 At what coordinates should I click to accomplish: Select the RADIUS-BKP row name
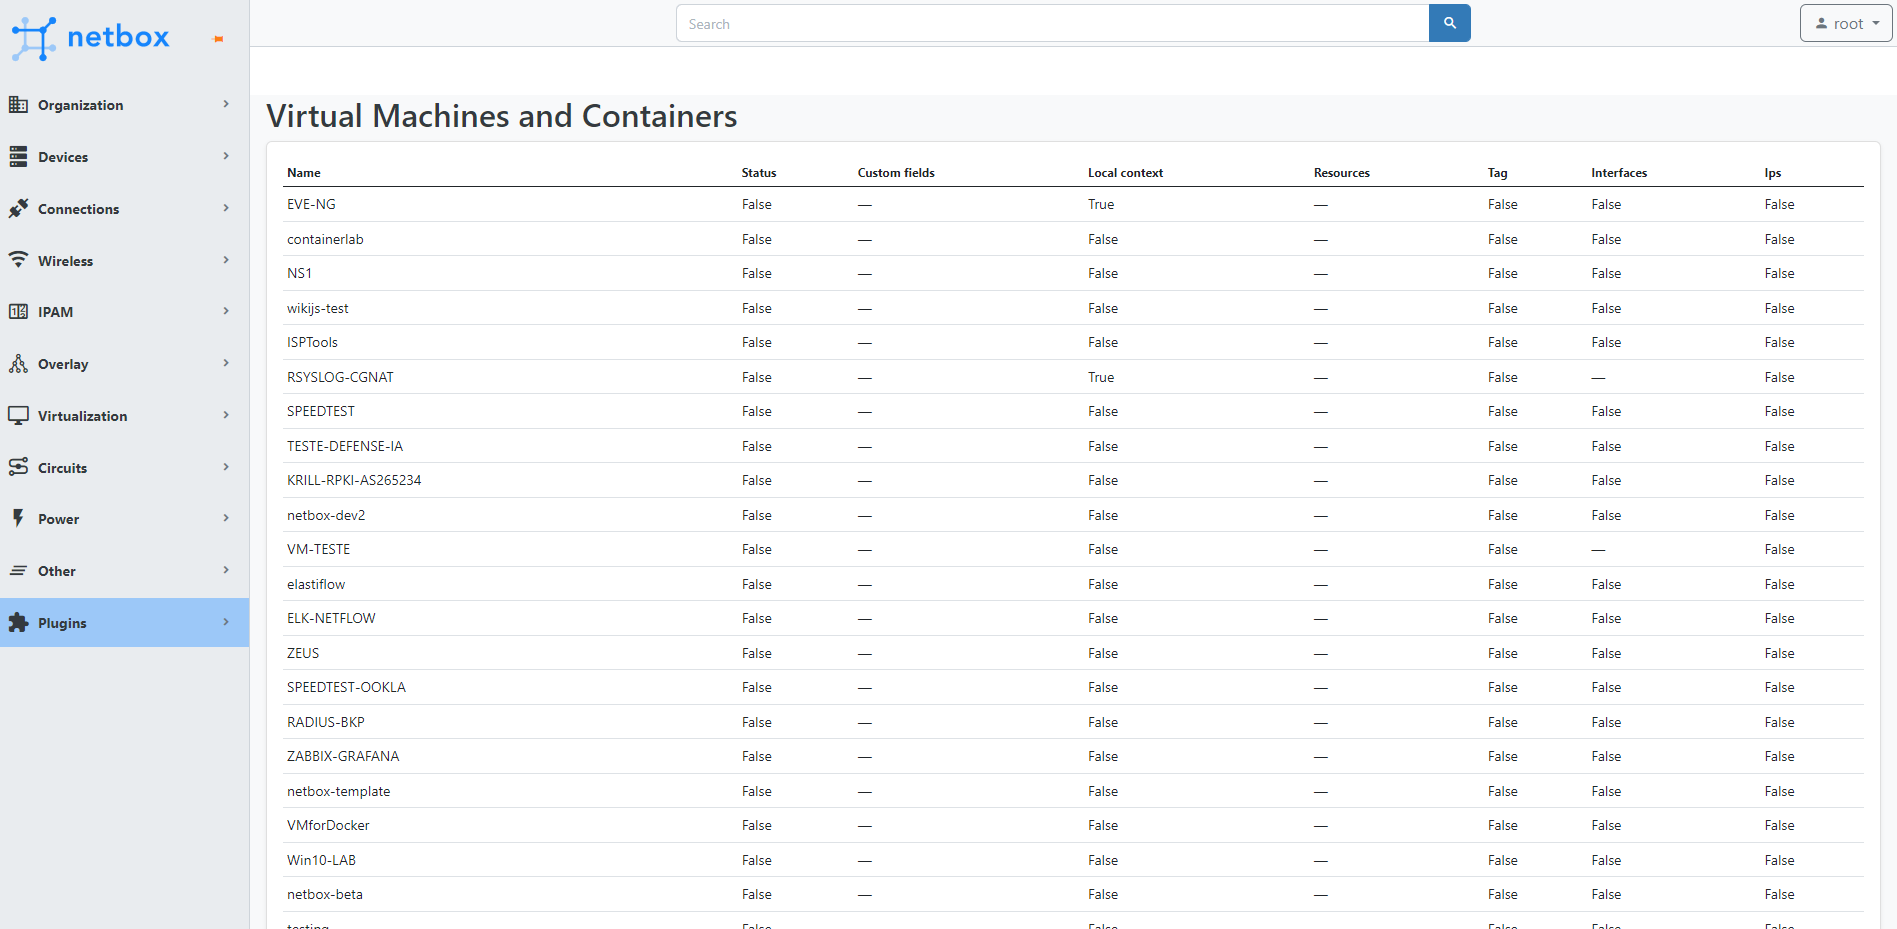(326, 722)
